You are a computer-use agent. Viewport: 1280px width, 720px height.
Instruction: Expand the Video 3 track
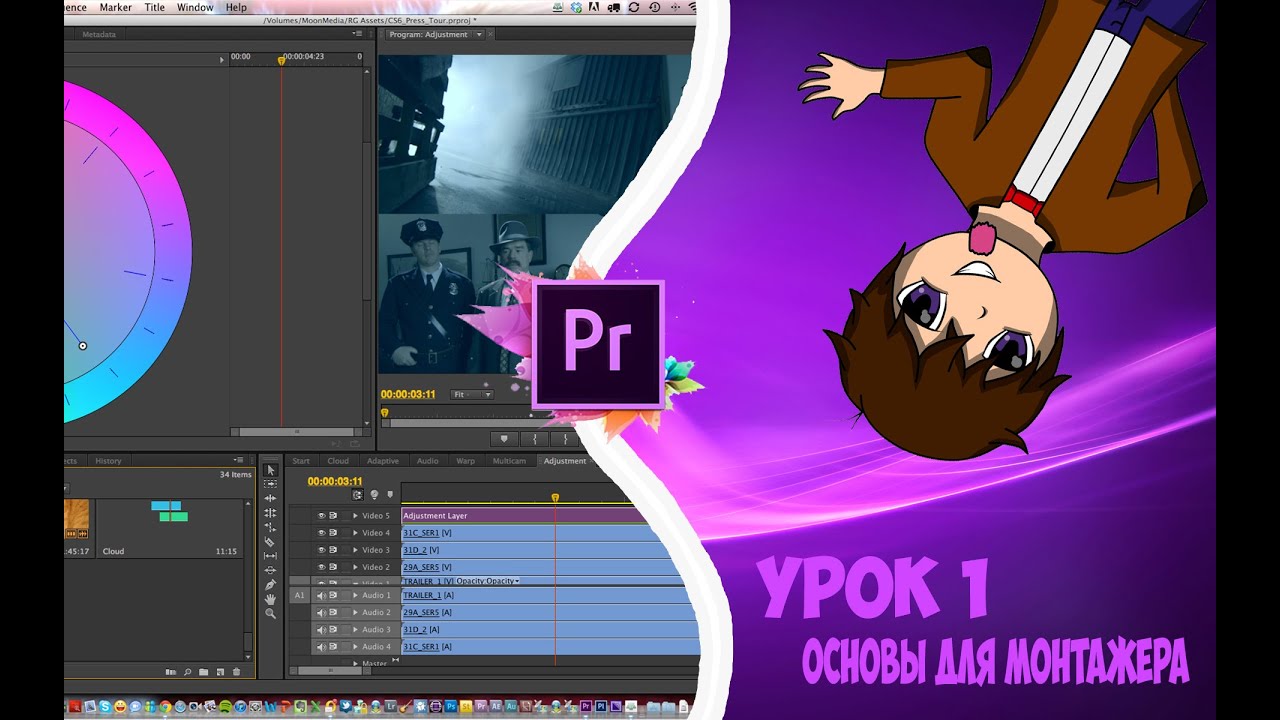click(x=355, y=550)
